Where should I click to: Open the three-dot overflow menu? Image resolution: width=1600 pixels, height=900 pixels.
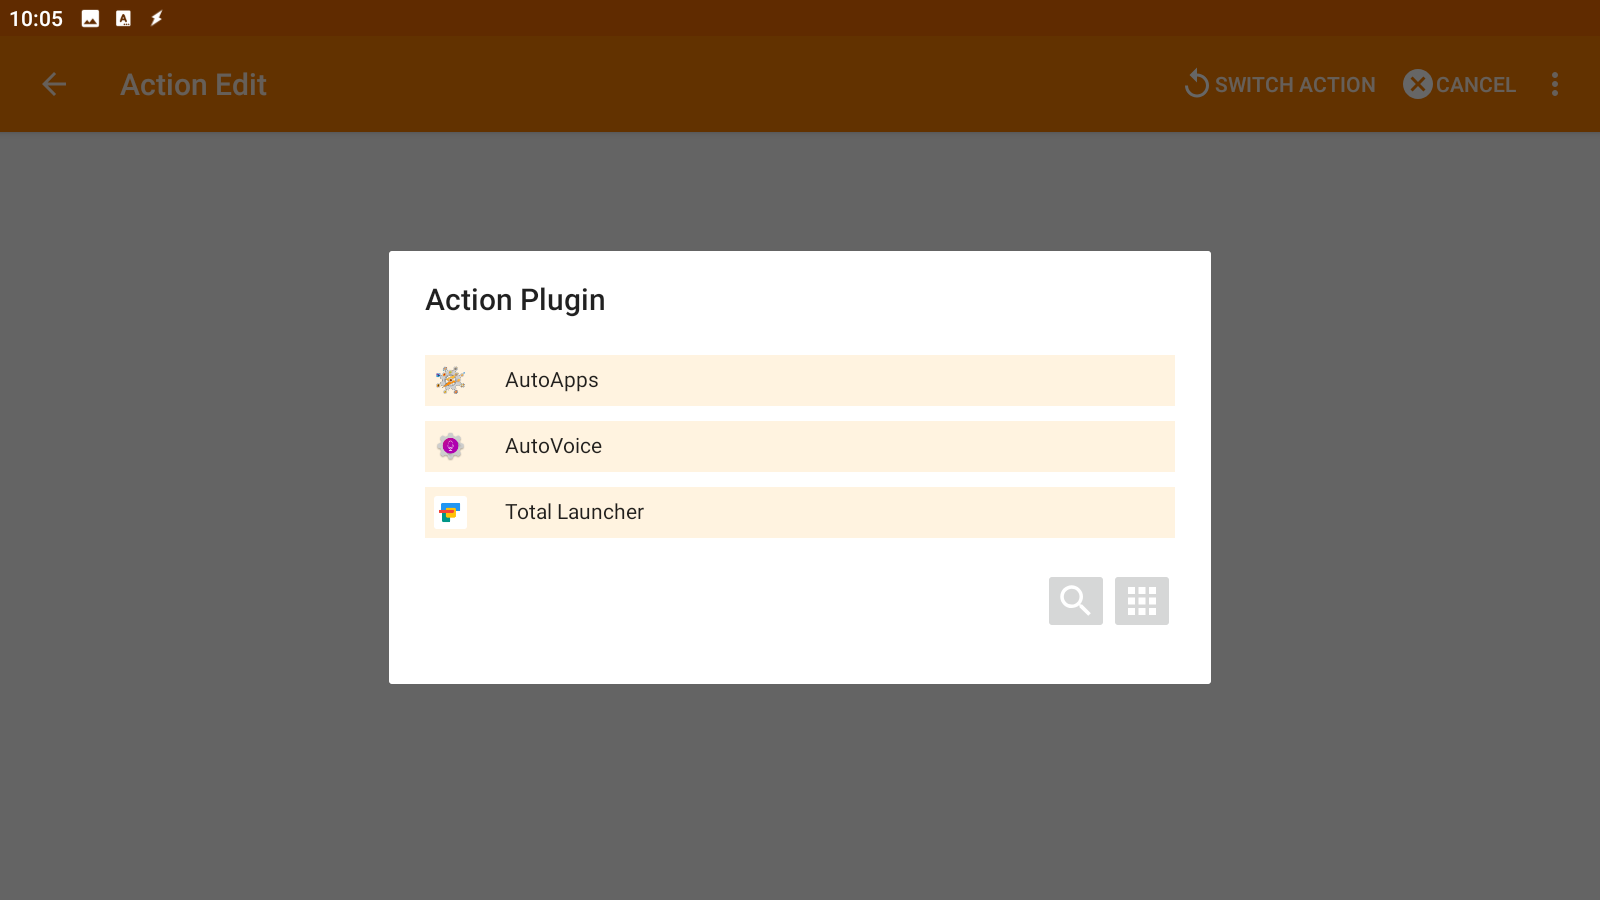pyautogui.click(x=1555, y=85)
